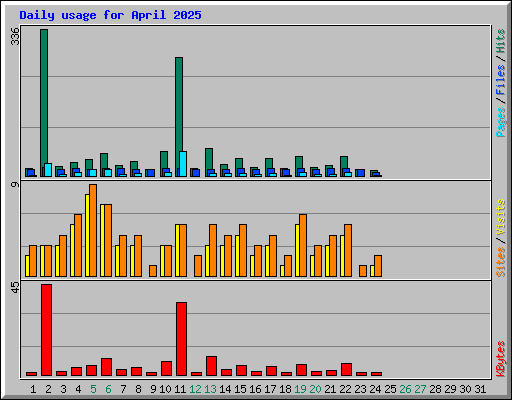Click the orange Visits bar for day 5
This screenshot has width=512, height=400.
(x=93, y=230)
